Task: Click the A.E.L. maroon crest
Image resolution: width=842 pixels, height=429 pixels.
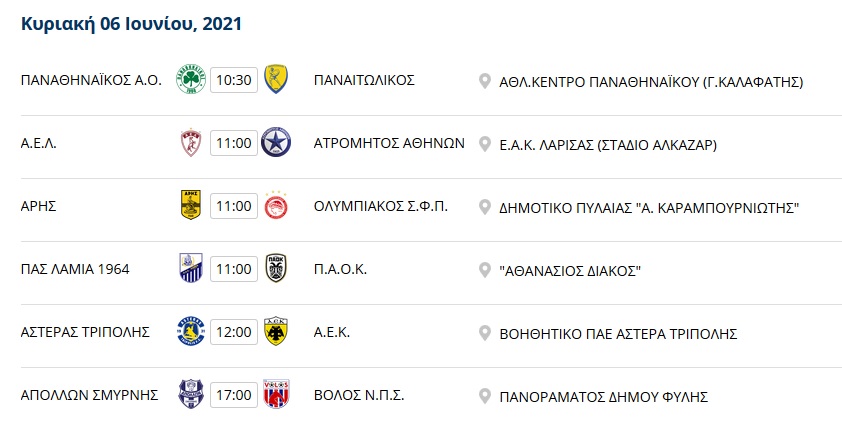Action: [191, 143]
